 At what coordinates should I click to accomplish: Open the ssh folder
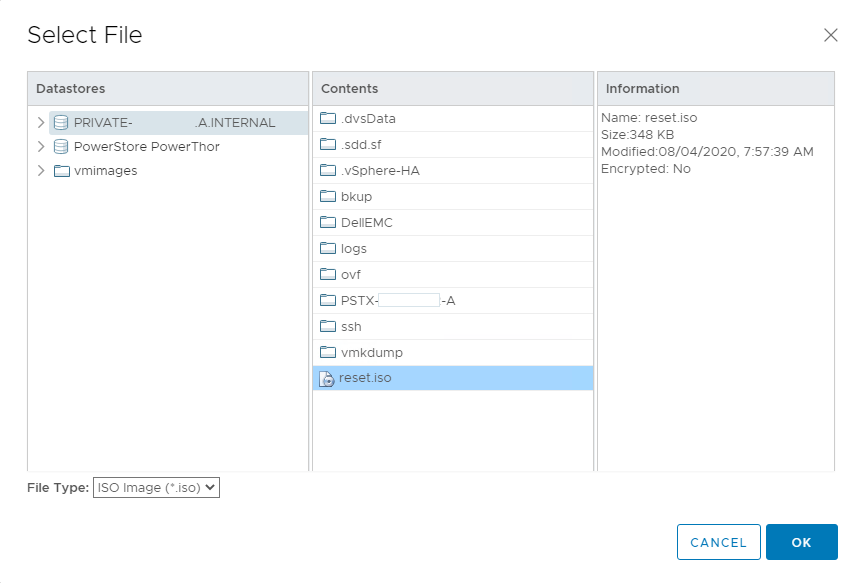(x=348, y=326)
